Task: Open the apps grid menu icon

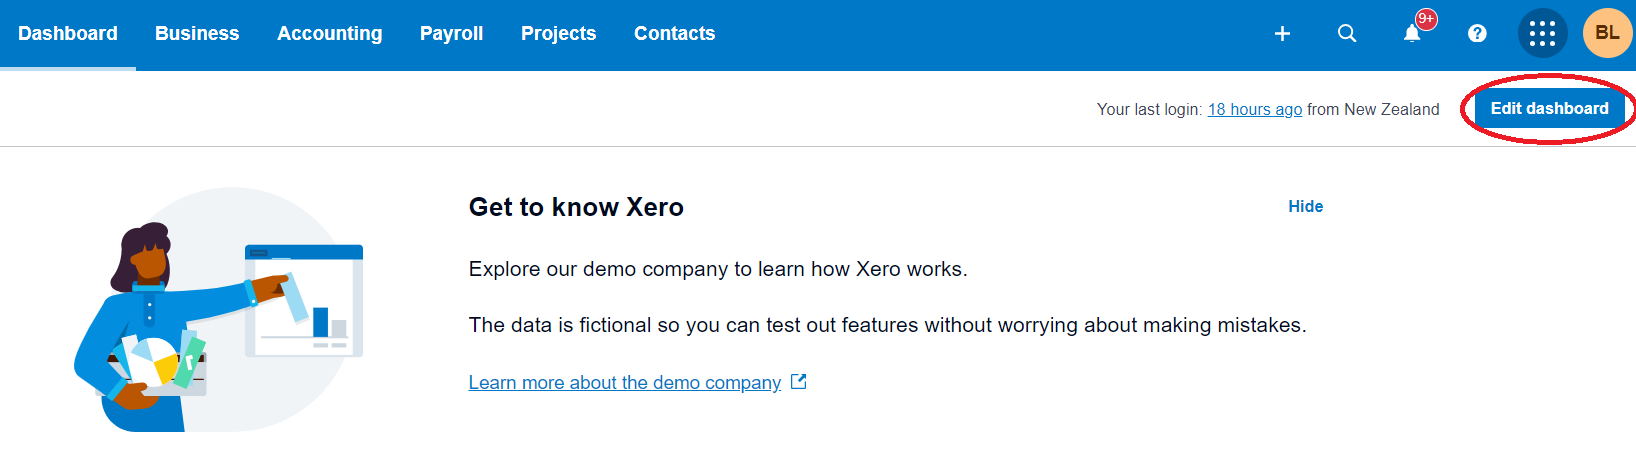Action: pos(1542,34)
